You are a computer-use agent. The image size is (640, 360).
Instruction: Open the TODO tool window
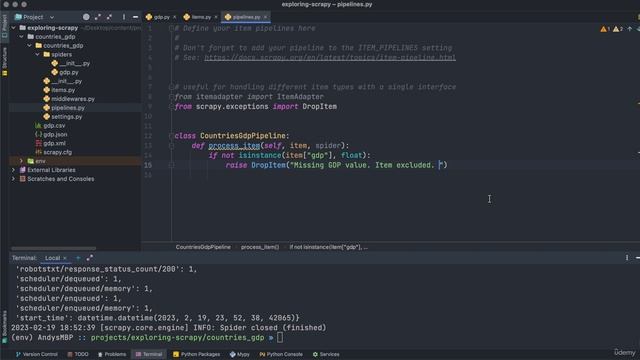point(78,354)
